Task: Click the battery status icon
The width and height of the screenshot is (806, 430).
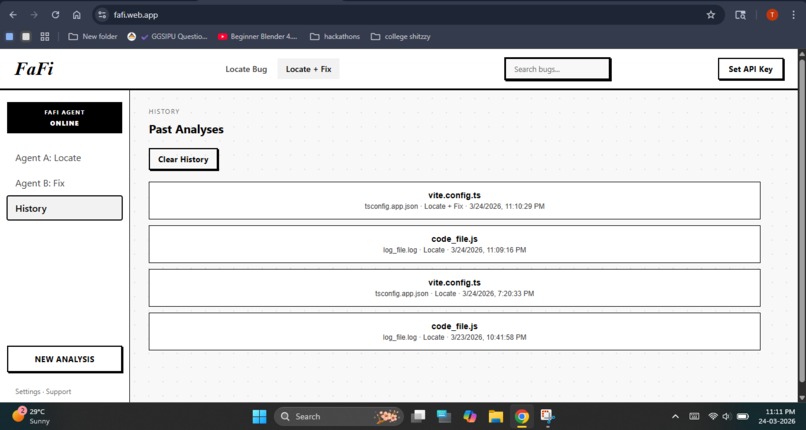Action: [743, 416]
